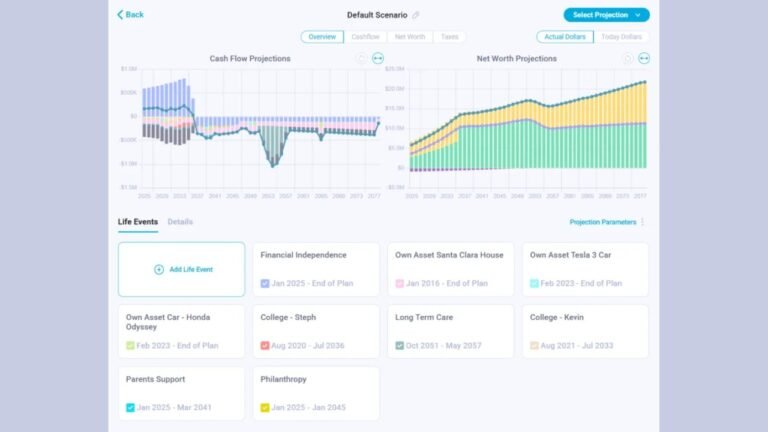This screenshot has height=432, width=768.
Task: Uncheck the College - Steph event checkbox
Action: click(264, 346)
